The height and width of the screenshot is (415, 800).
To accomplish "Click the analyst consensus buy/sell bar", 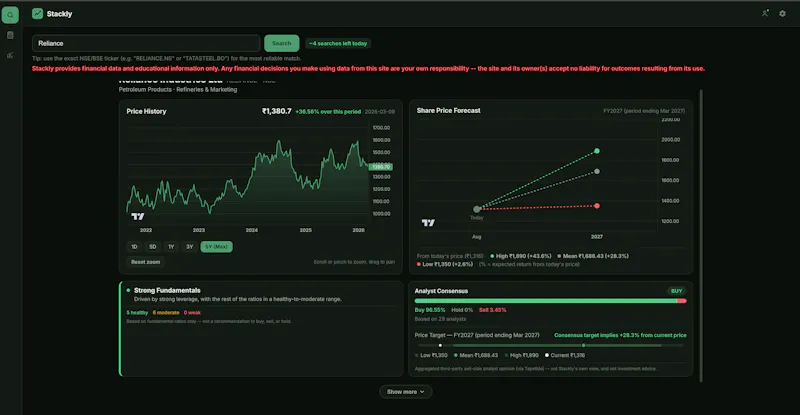I will [x=551, y=301].
